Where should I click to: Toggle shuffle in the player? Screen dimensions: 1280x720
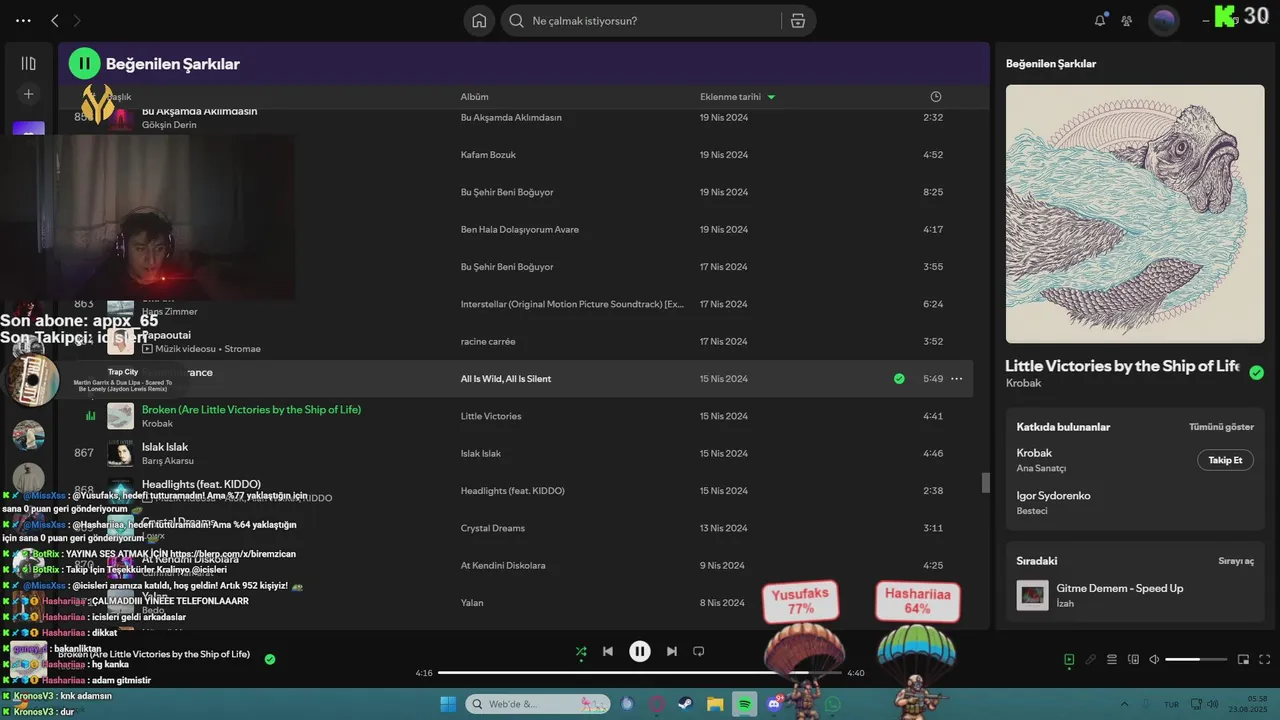click(x=581, y=651)
